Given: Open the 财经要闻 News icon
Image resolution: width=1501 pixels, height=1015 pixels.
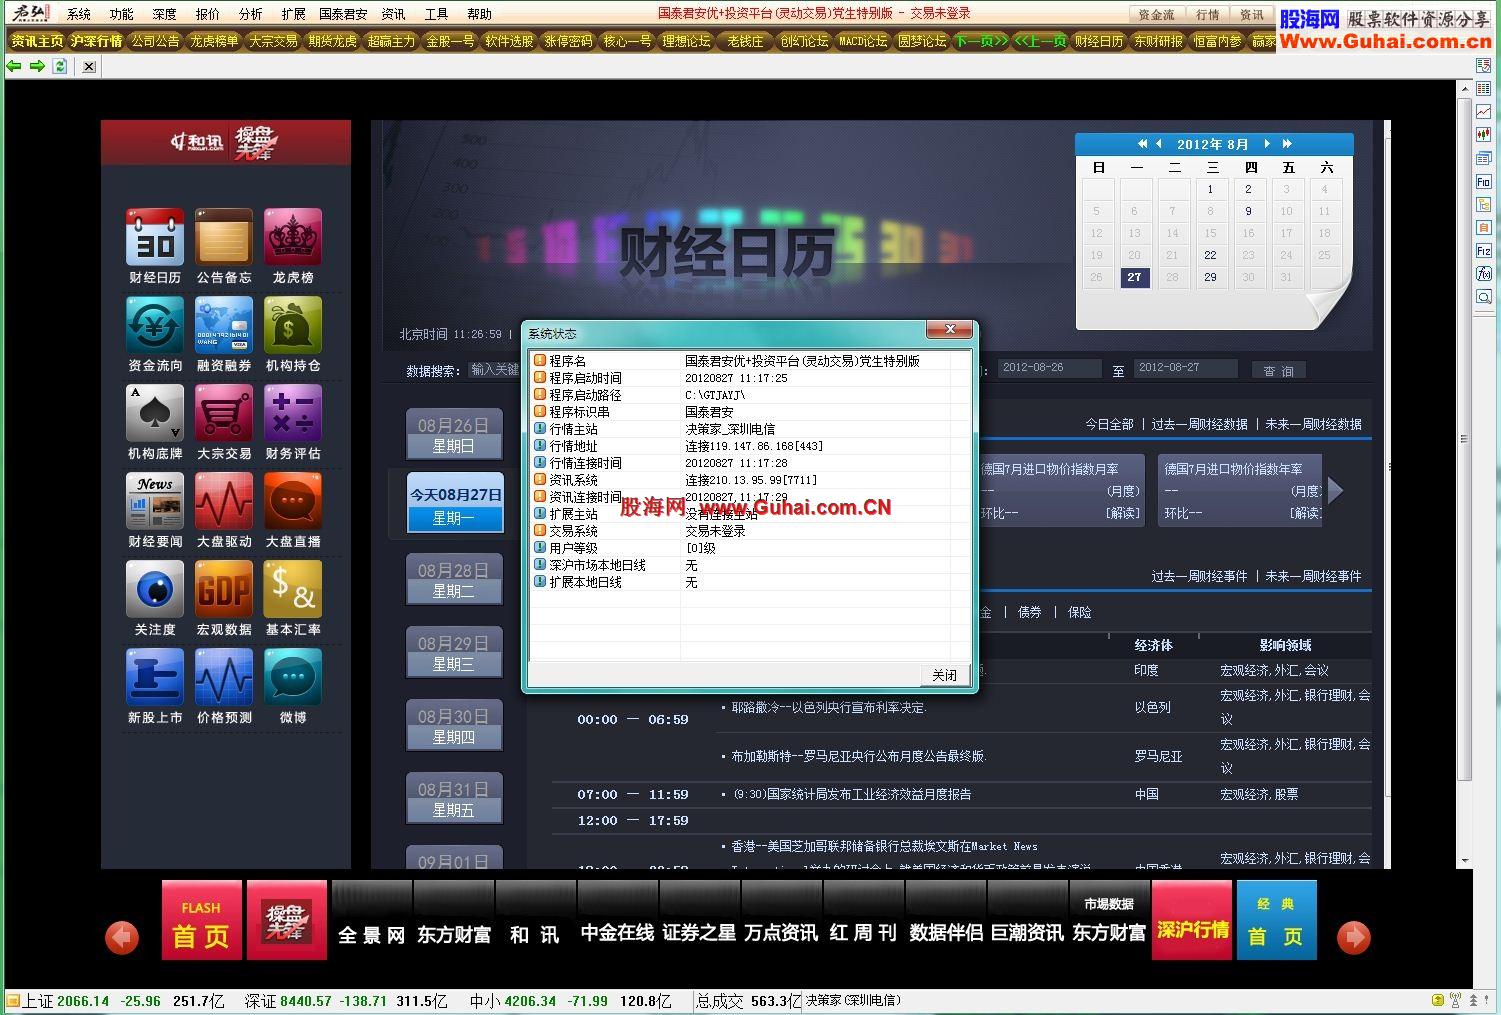Looking at the screenshot, I should pyautogui.click(x=155, y=501).
